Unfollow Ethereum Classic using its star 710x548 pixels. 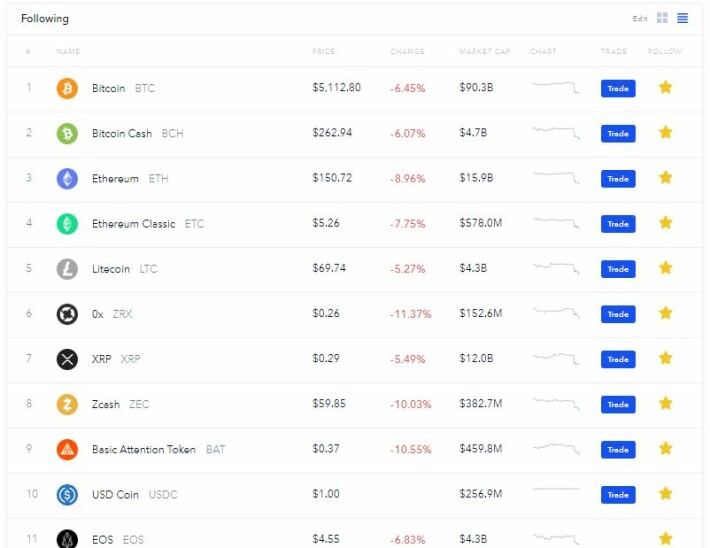665,222
